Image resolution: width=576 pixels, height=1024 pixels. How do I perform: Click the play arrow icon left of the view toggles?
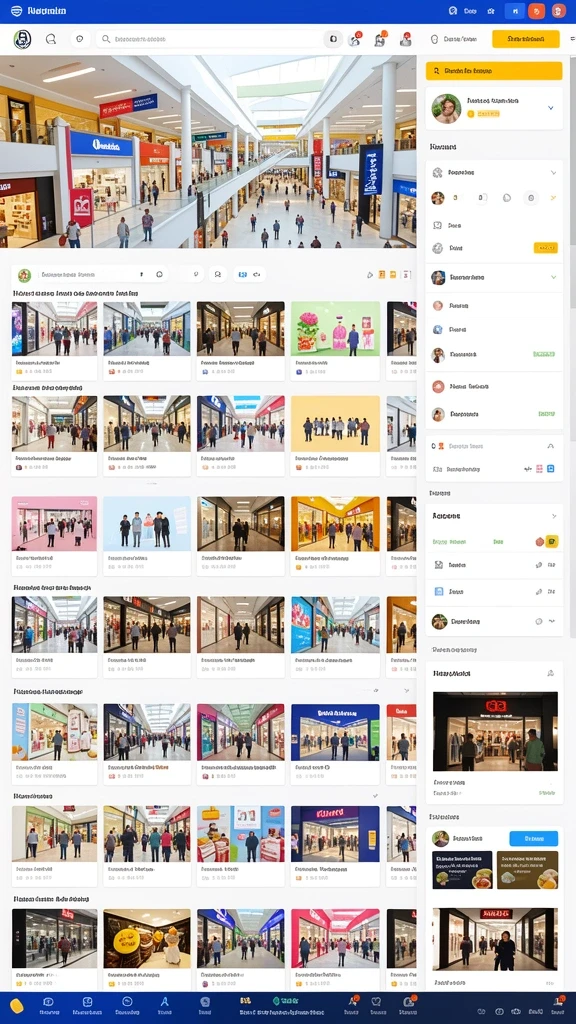tap(370, 275)
